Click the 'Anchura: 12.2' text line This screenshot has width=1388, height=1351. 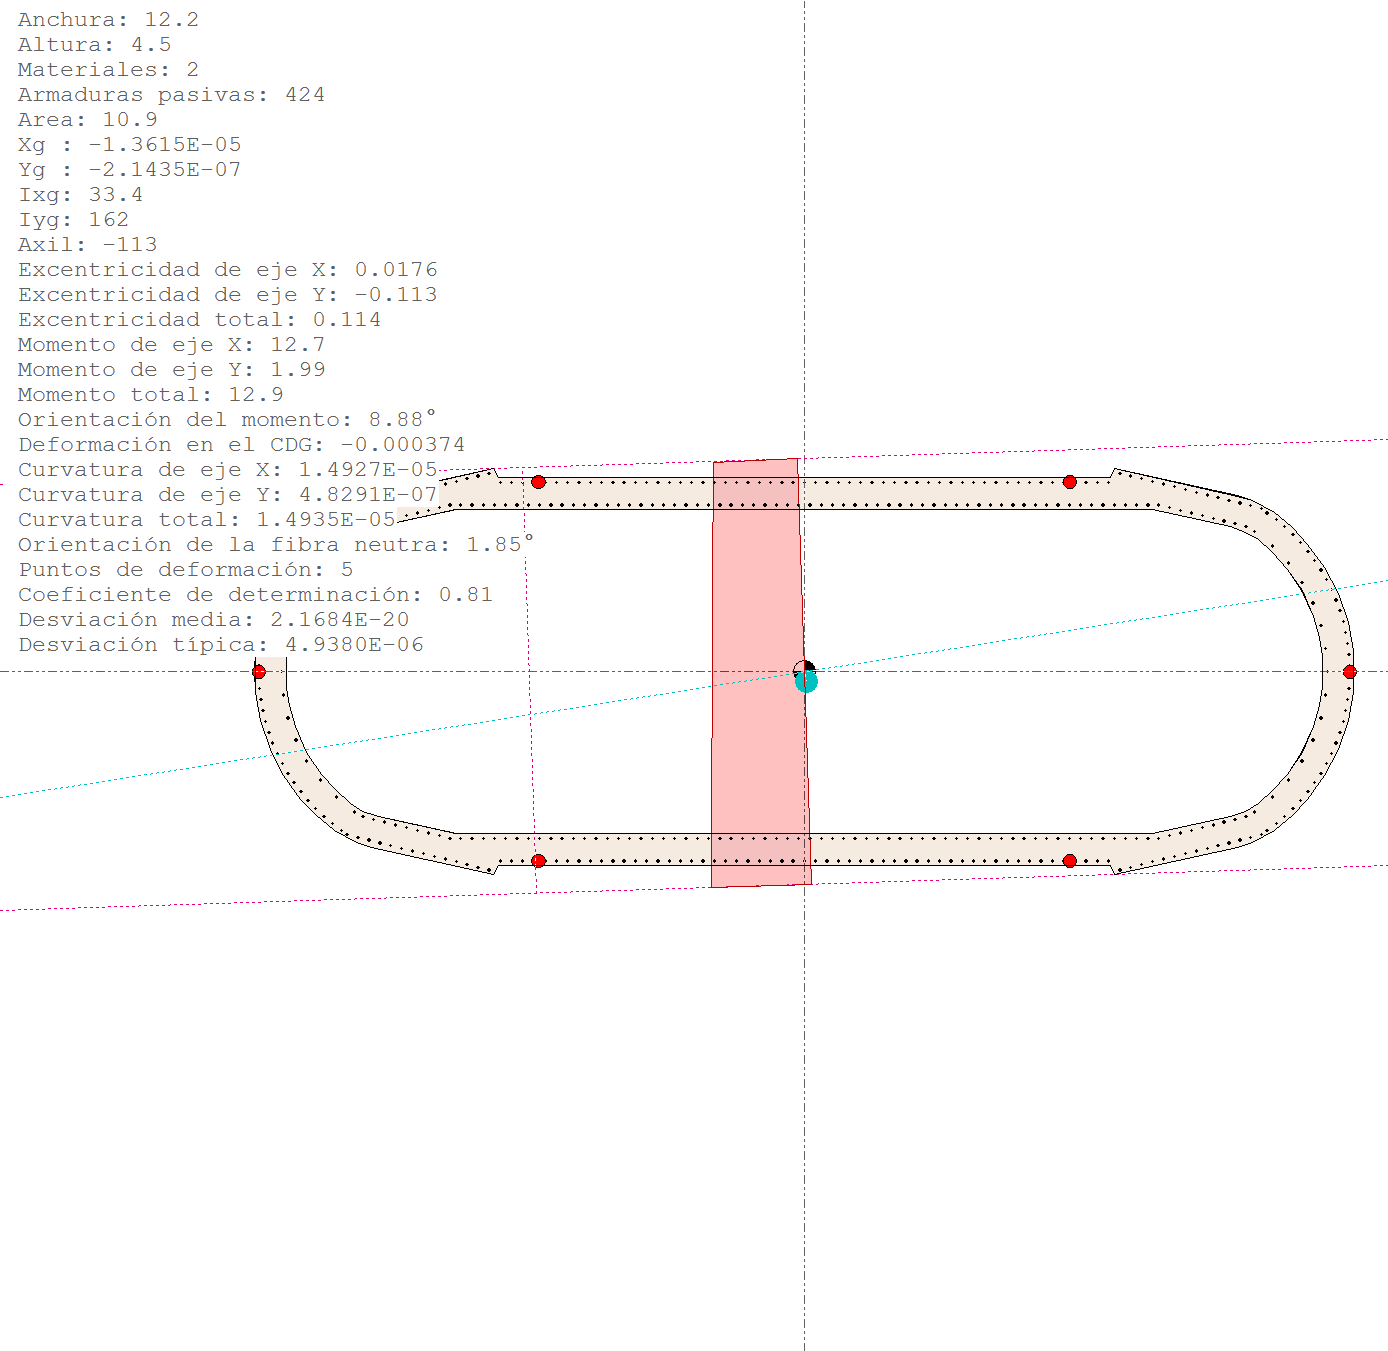[x=108, y=20]
